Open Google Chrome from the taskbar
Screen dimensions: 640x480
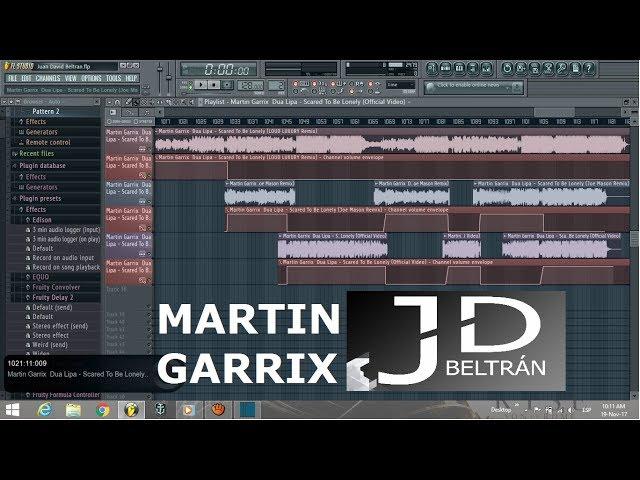[103, 410]
